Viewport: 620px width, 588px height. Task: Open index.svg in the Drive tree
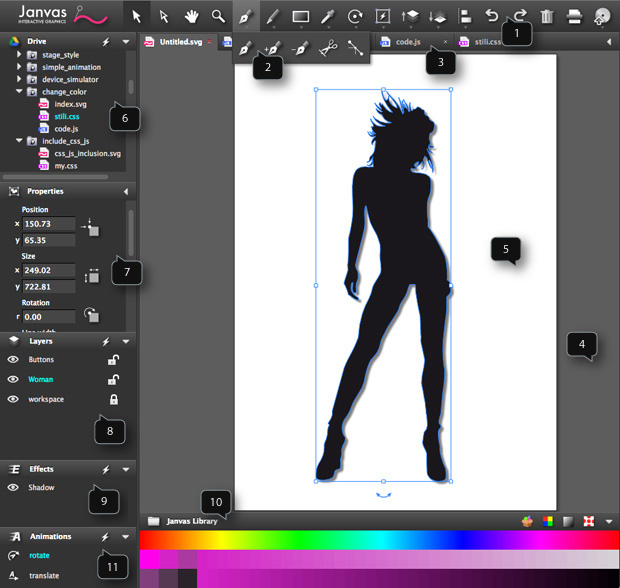coord(70,104)
